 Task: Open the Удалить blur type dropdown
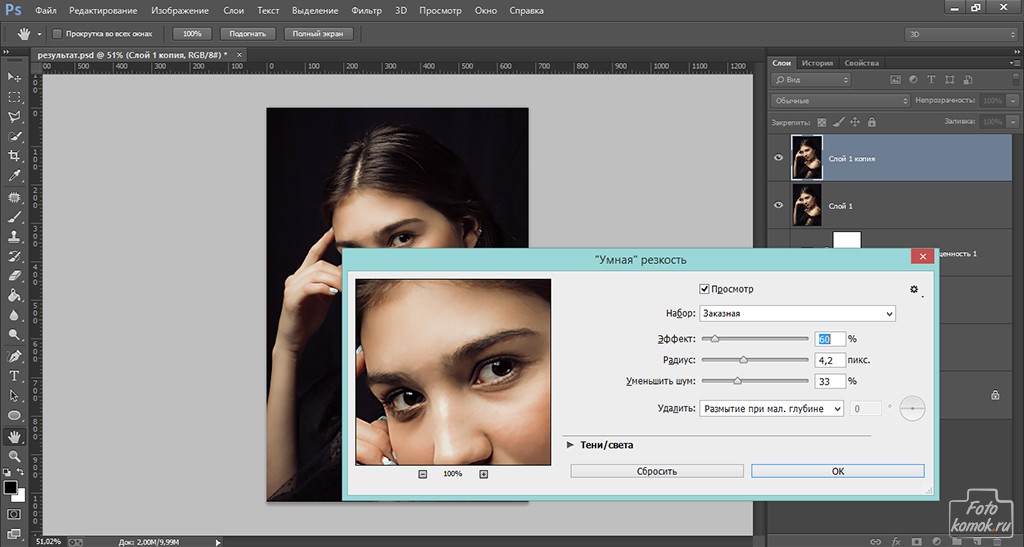tap(771, 408)
